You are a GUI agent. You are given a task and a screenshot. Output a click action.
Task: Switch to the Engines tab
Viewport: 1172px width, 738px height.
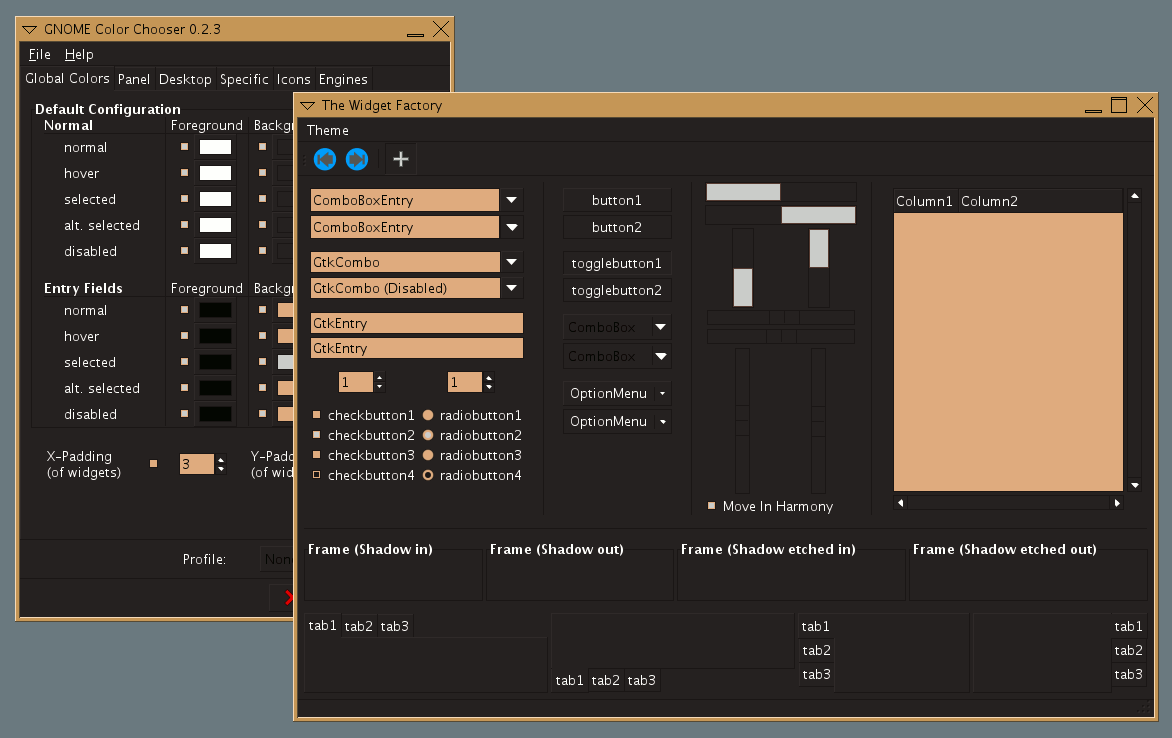click(343, 79)
